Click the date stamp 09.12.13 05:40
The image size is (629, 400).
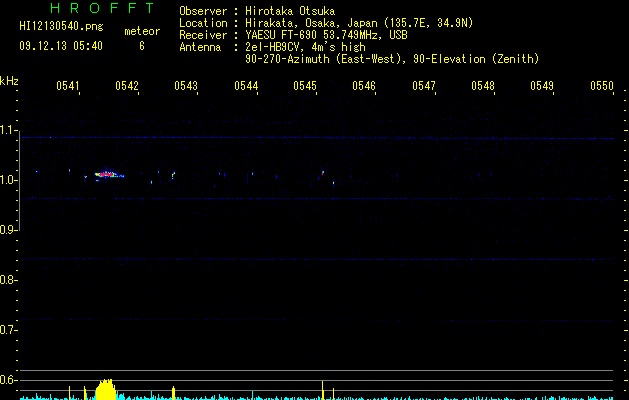pyautogui.click(x=61, y=46)
